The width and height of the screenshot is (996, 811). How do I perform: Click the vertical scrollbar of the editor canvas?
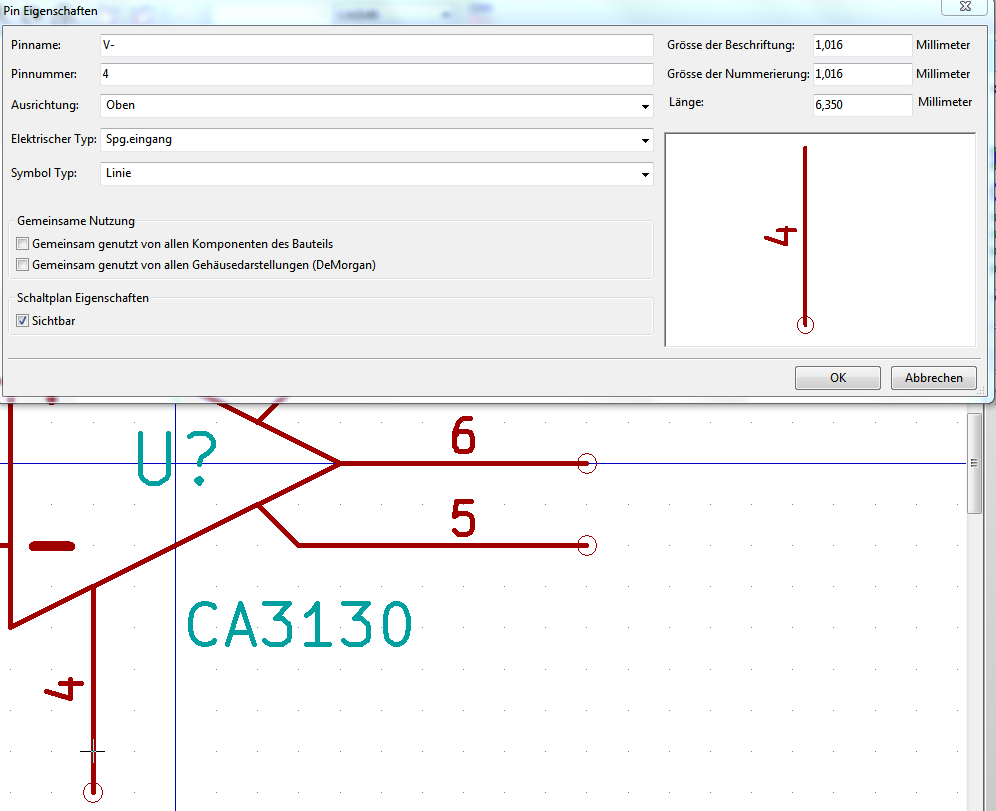(x=974, y=463)
